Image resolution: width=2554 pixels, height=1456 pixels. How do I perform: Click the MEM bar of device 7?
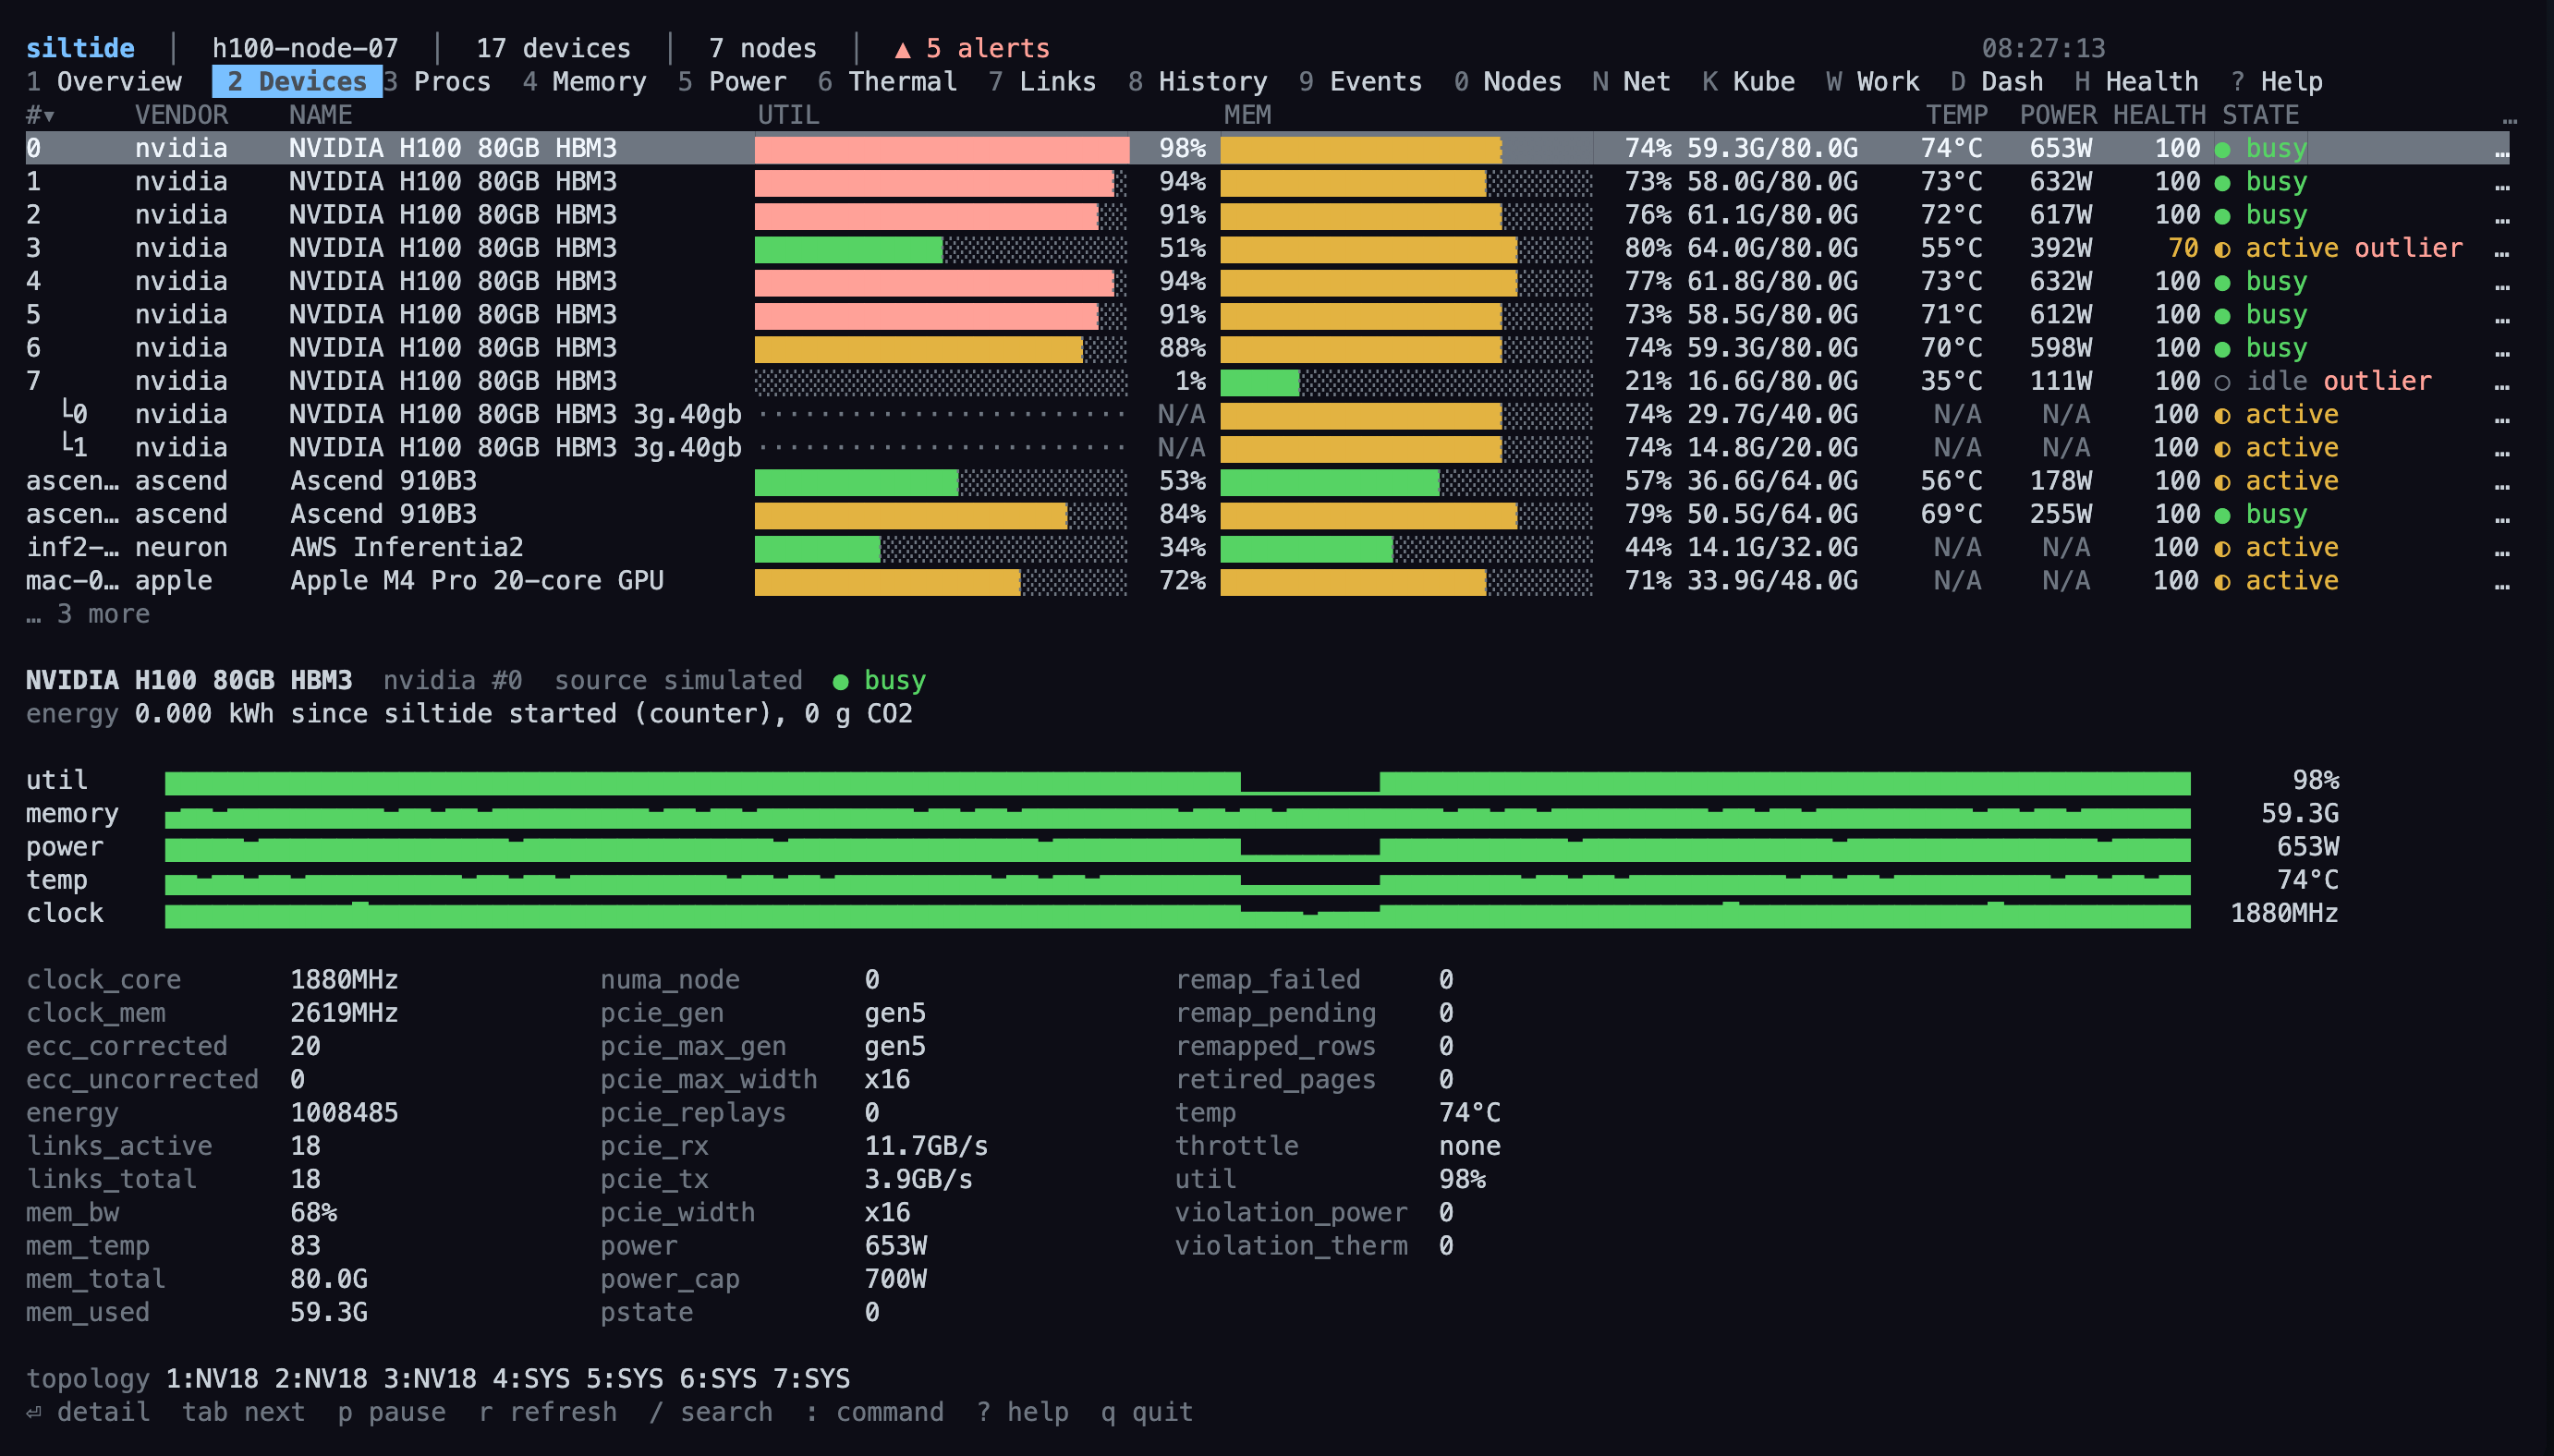pyautogui.click(x=1406, y=383)
